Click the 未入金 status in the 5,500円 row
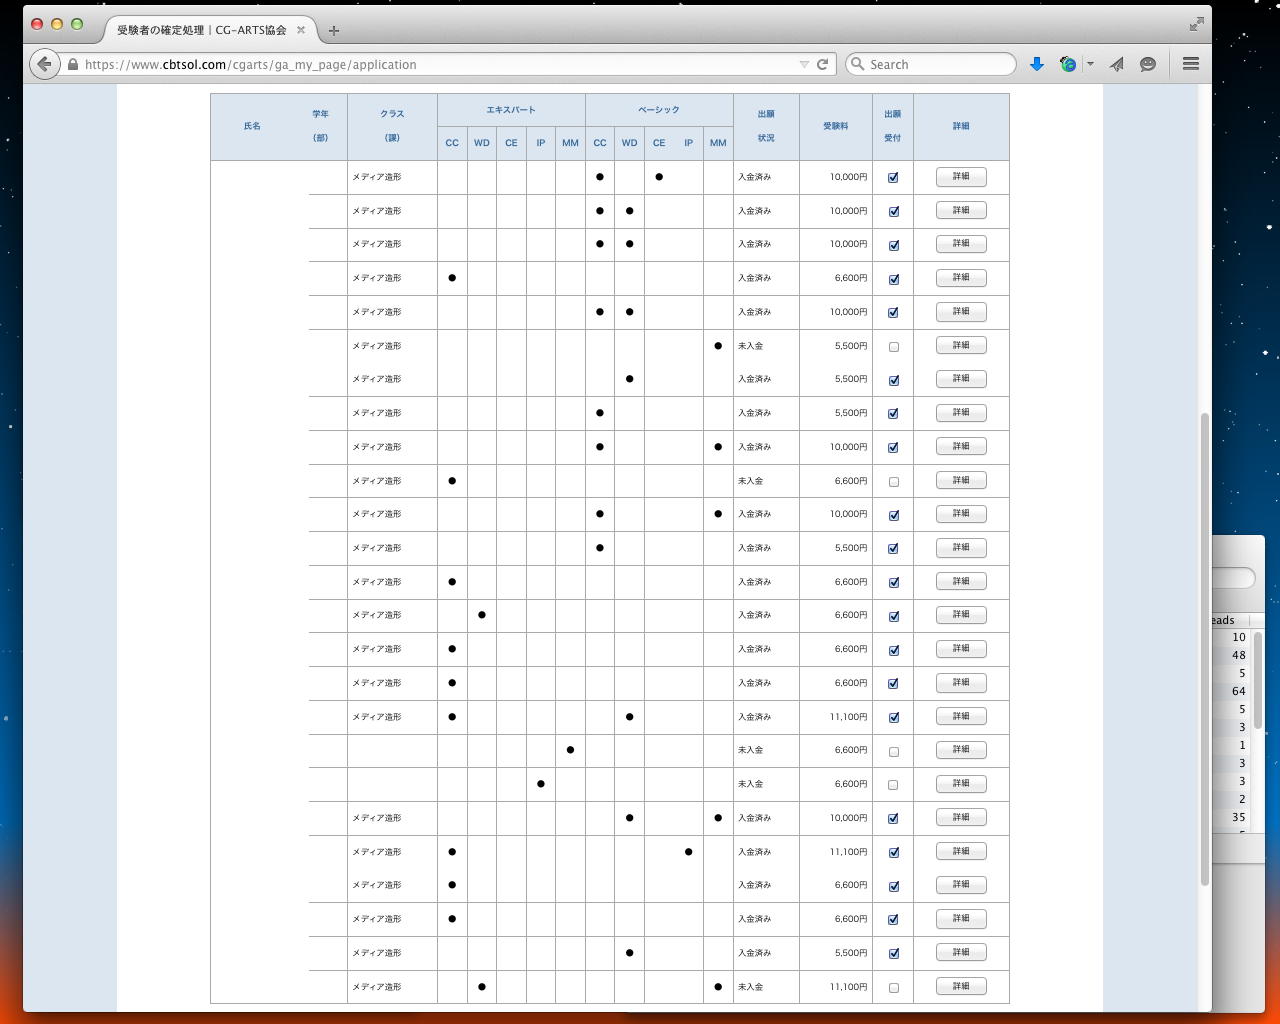The height and width of the screenshot is (1024, 1280). [750, 346]
